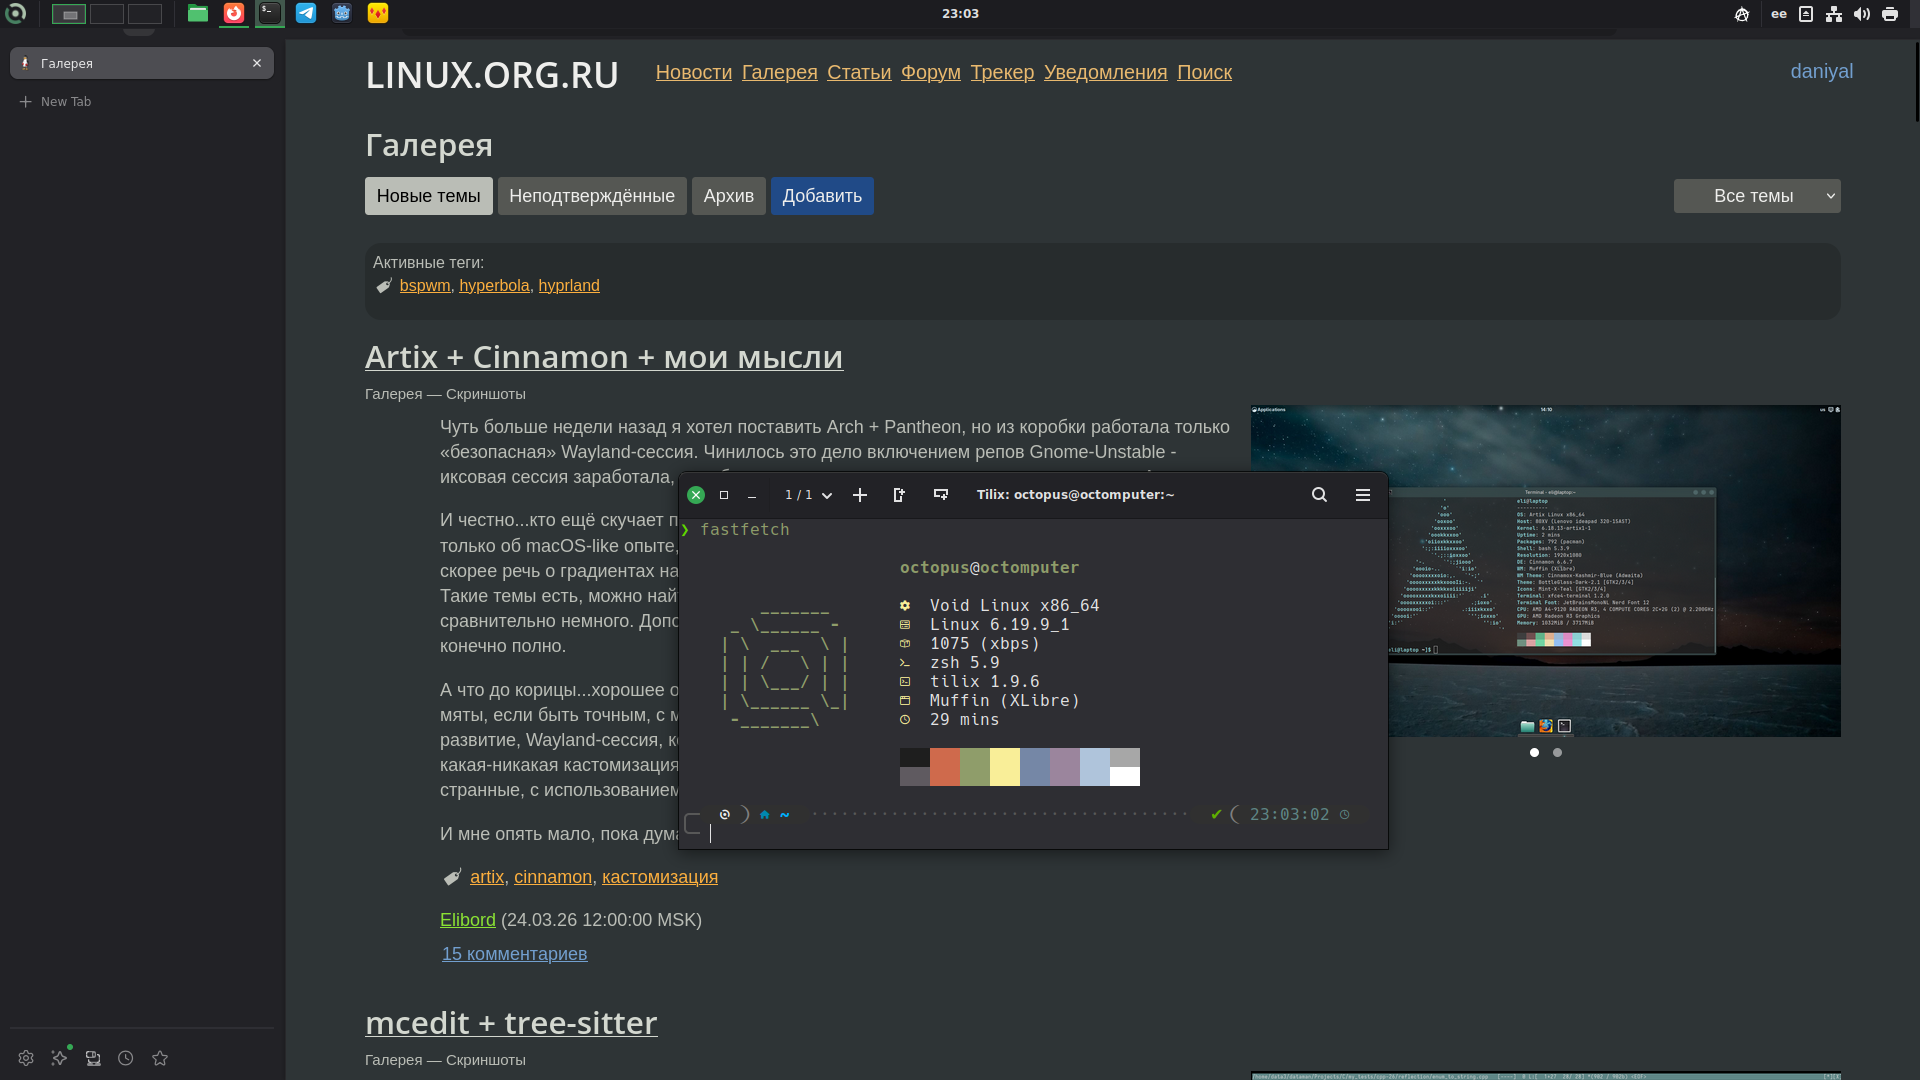
Task: Select the 'Неподтверждённые' tab
Action: pos(591,196)
